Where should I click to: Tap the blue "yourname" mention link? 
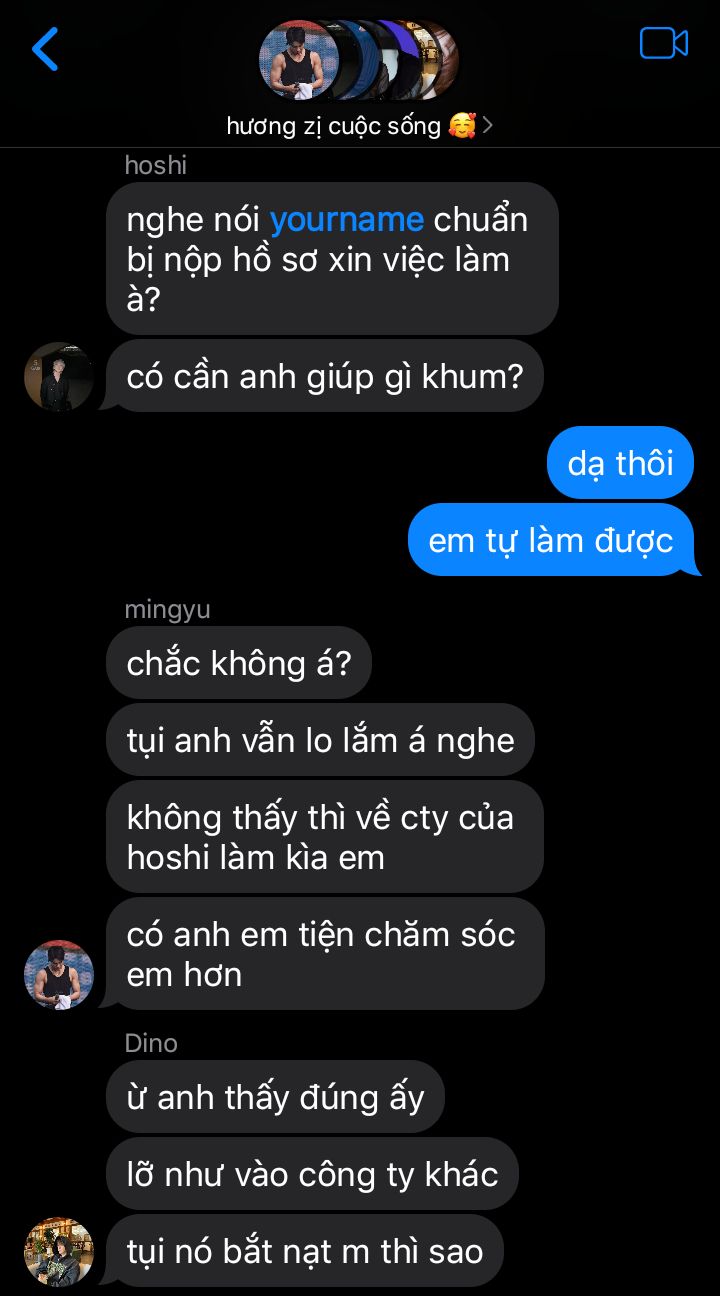(x=347, y=220)
